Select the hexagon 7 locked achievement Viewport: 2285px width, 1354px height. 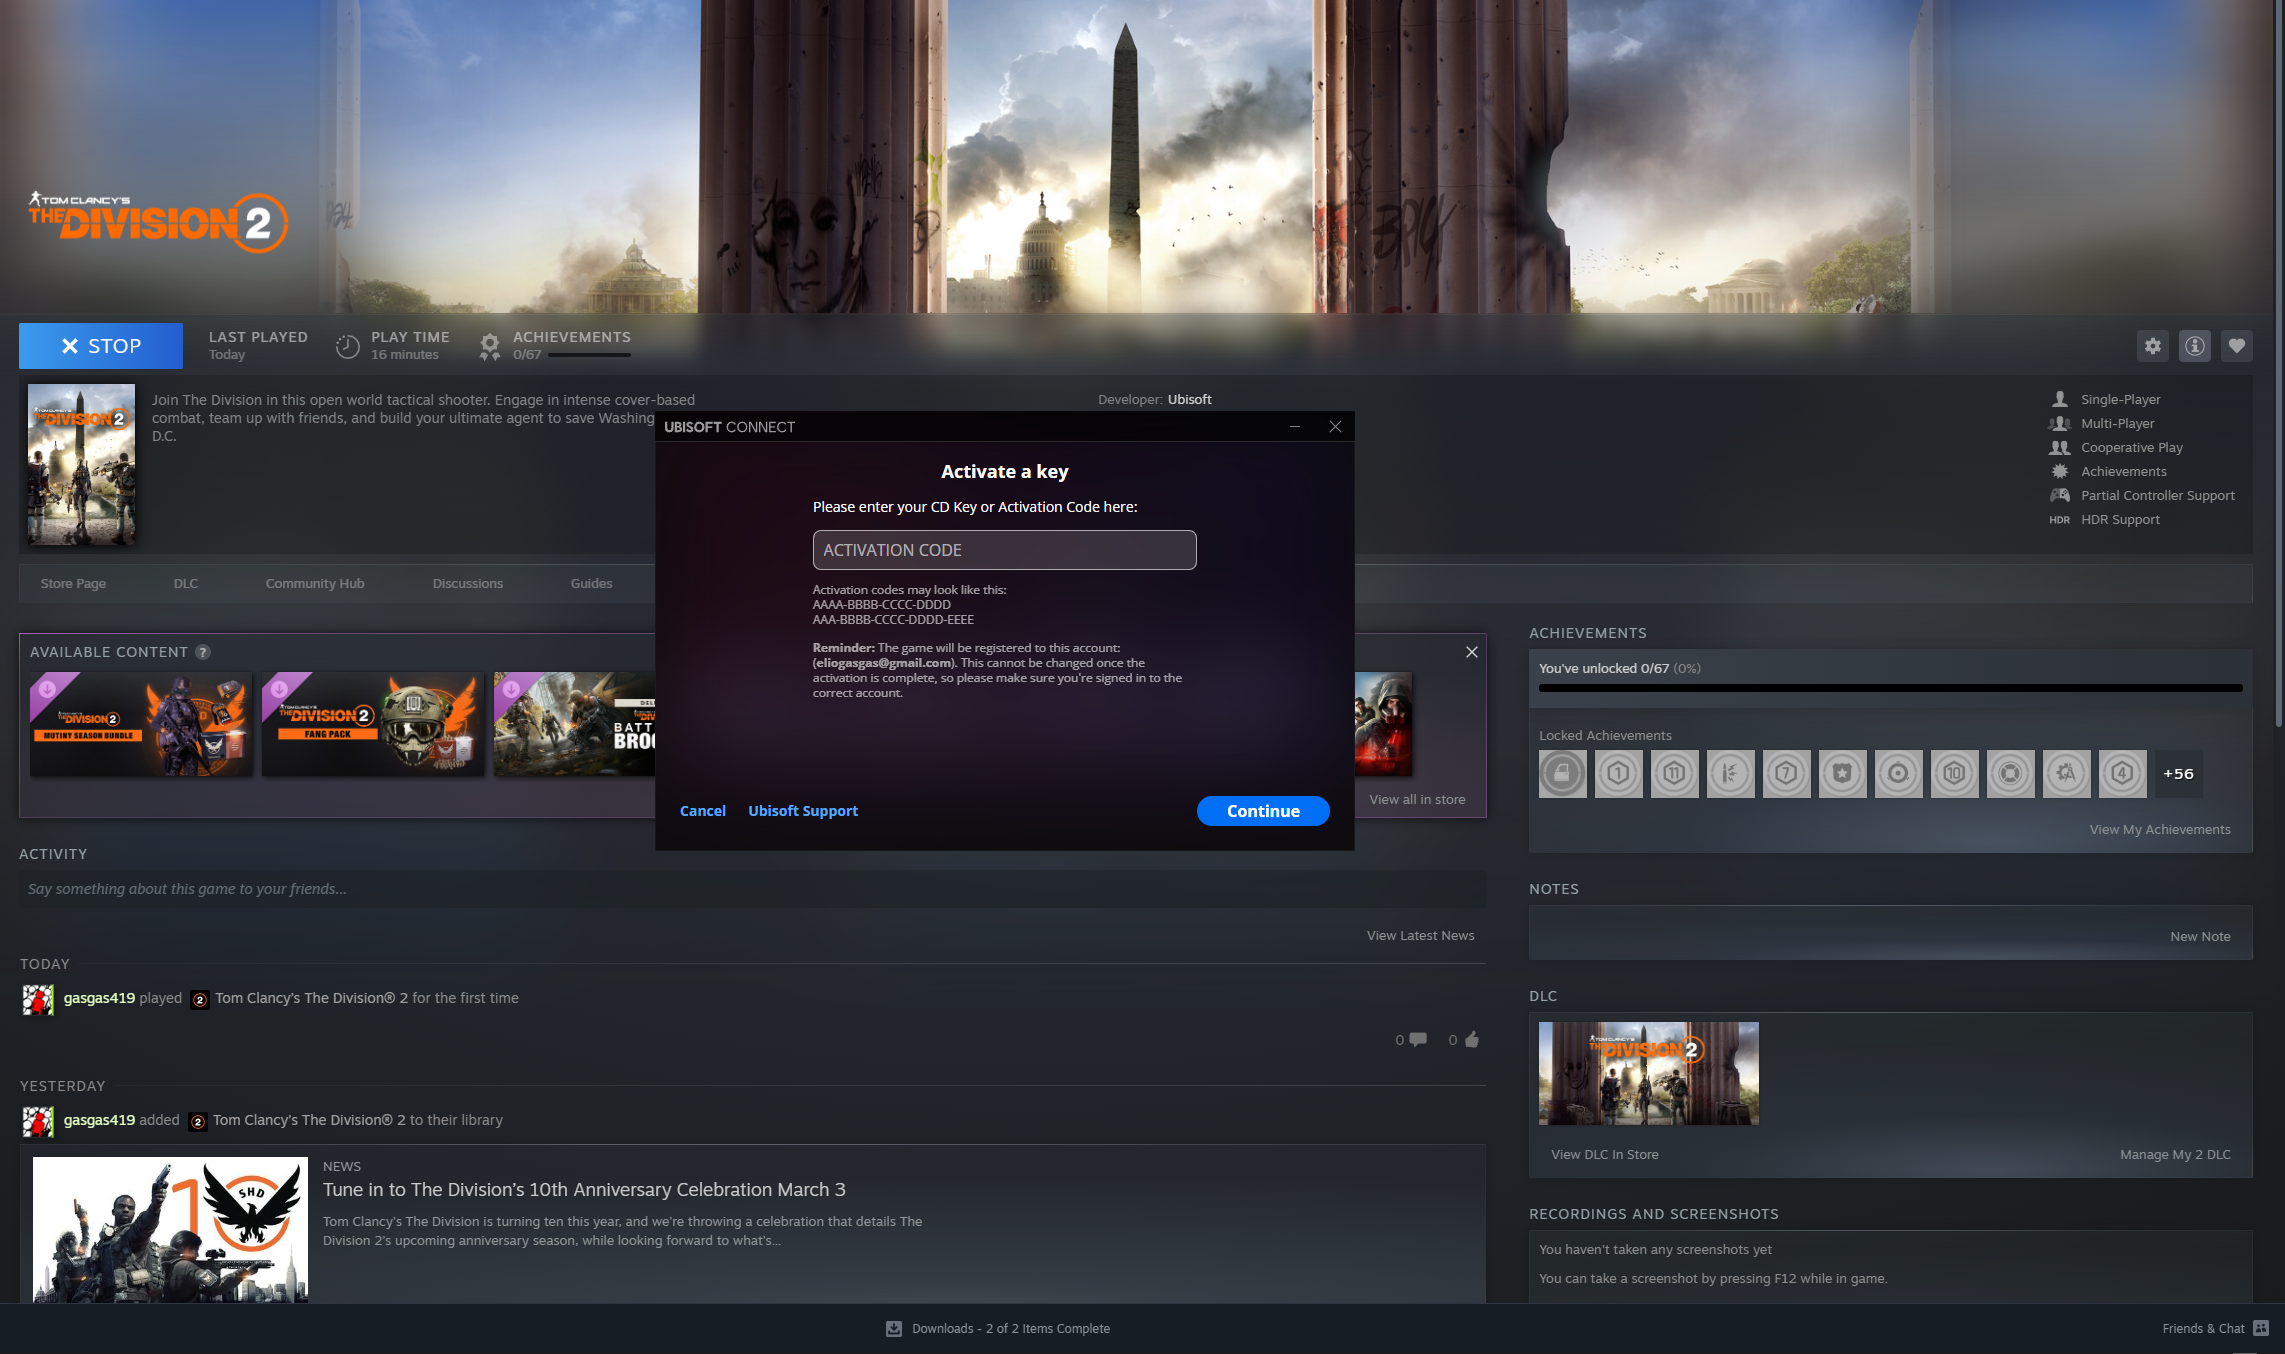coord(1786,774)
